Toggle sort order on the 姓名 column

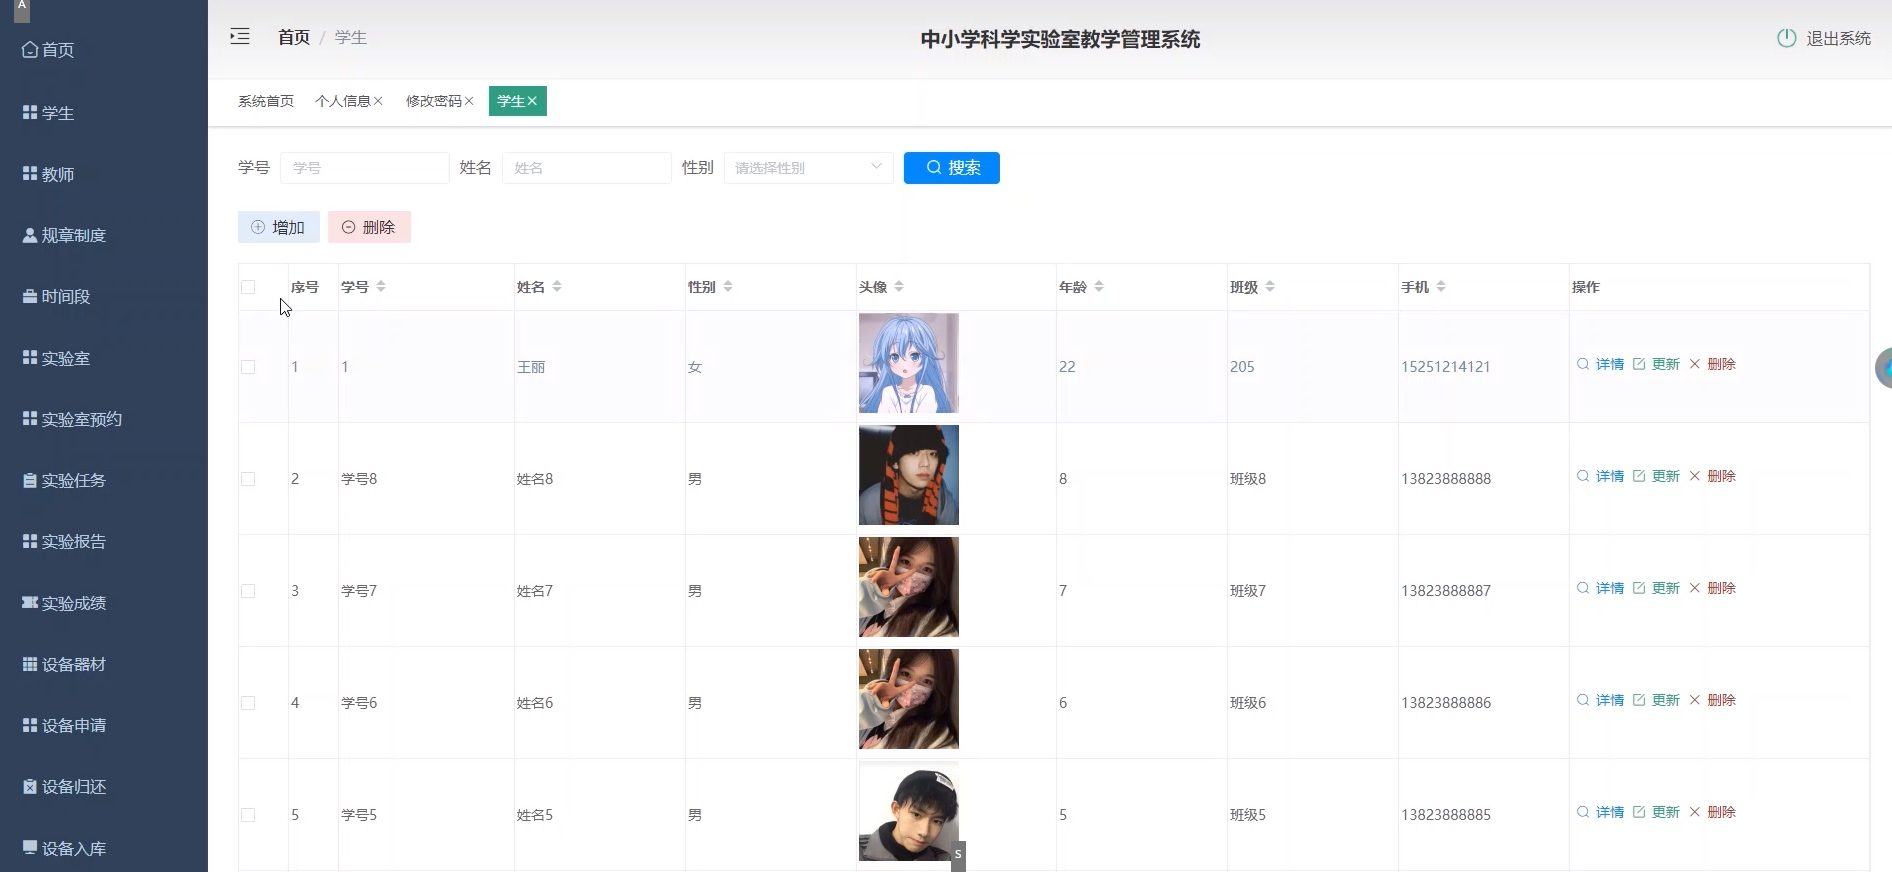point(557,287)
